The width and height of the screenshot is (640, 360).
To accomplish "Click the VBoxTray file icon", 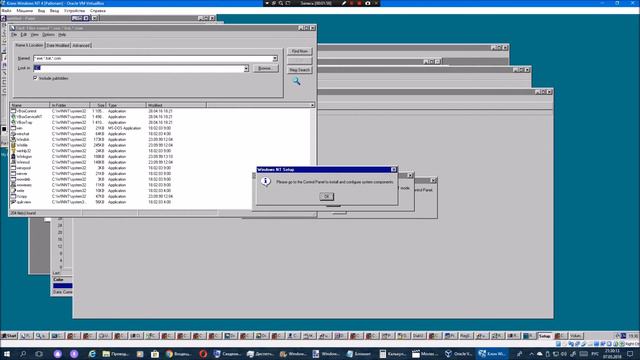I will [x=13, y=122].
